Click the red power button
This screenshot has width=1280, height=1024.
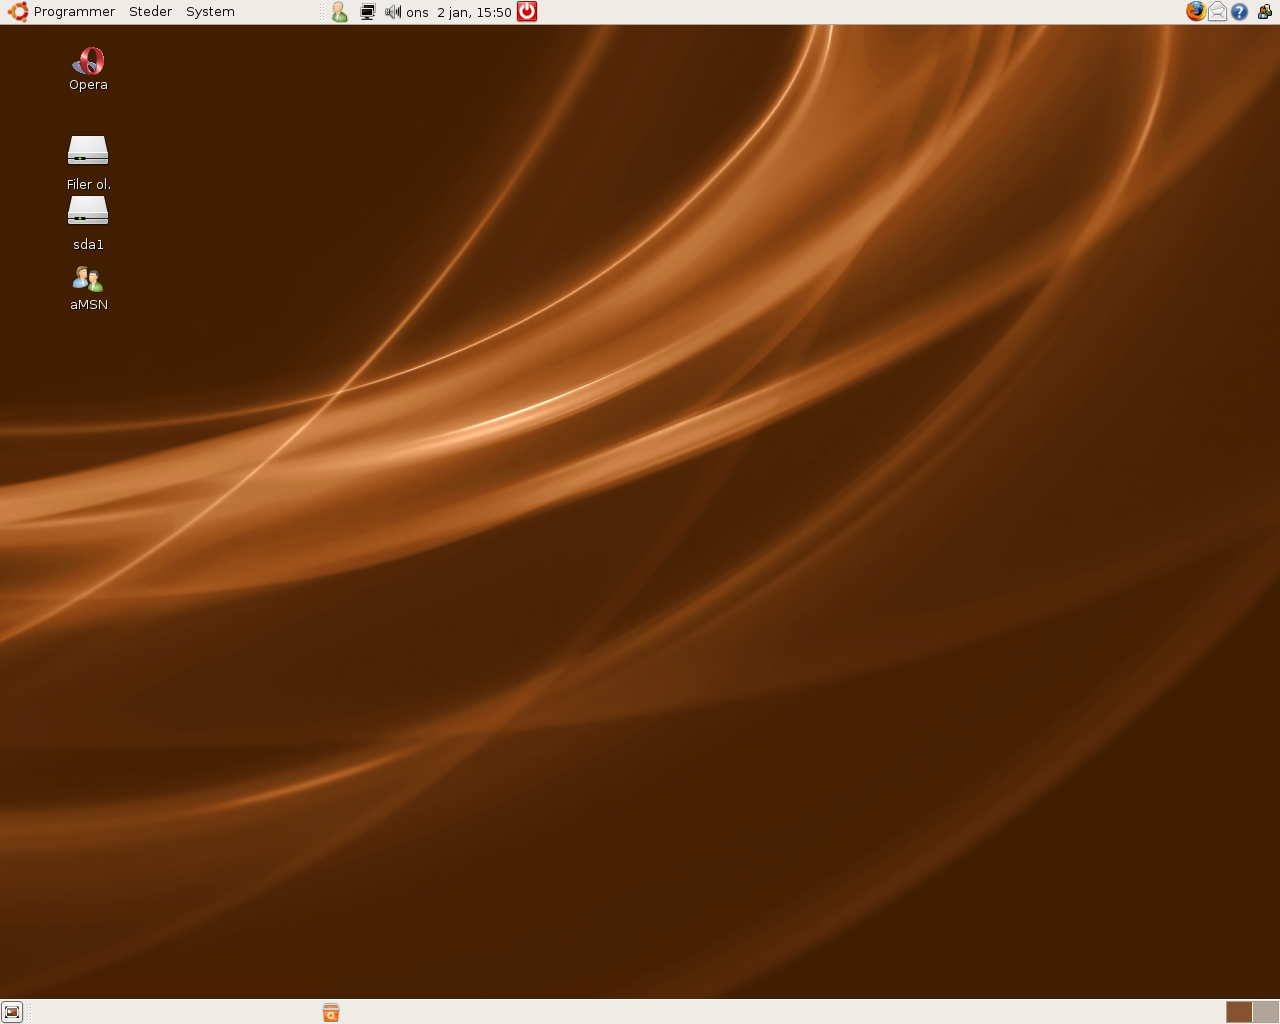tap(527, 12)
